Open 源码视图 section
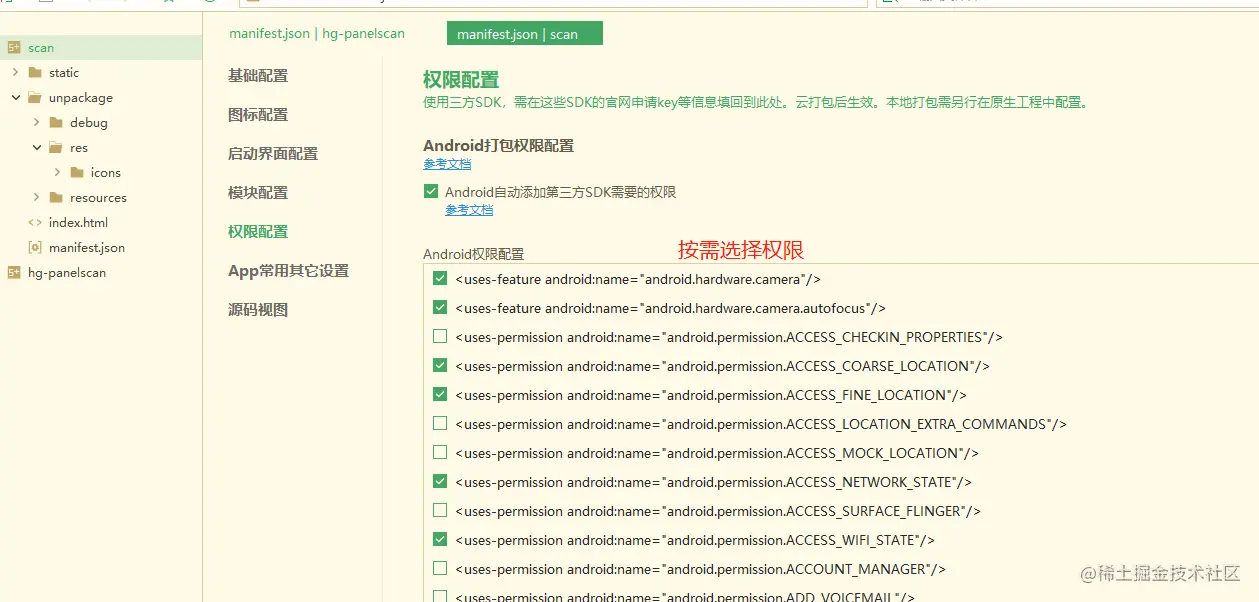 pos(258,310)
